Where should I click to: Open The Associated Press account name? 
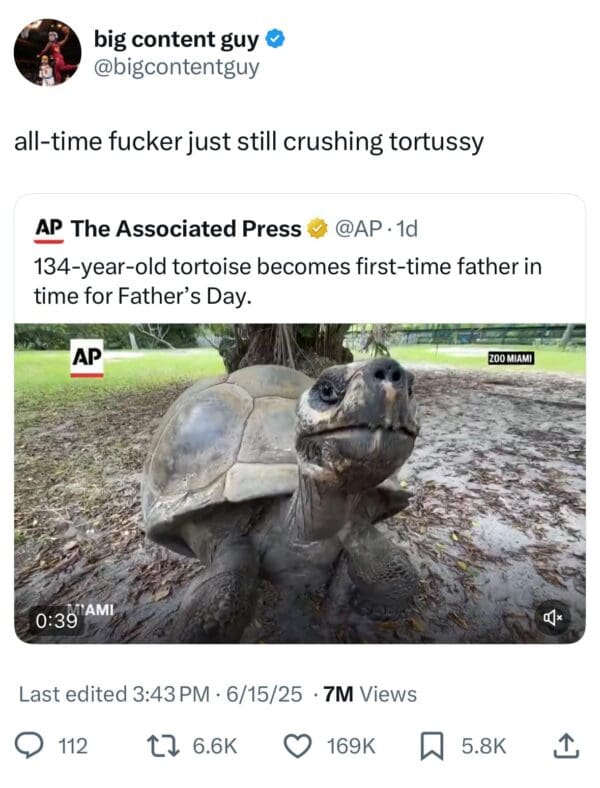[186, 229]
